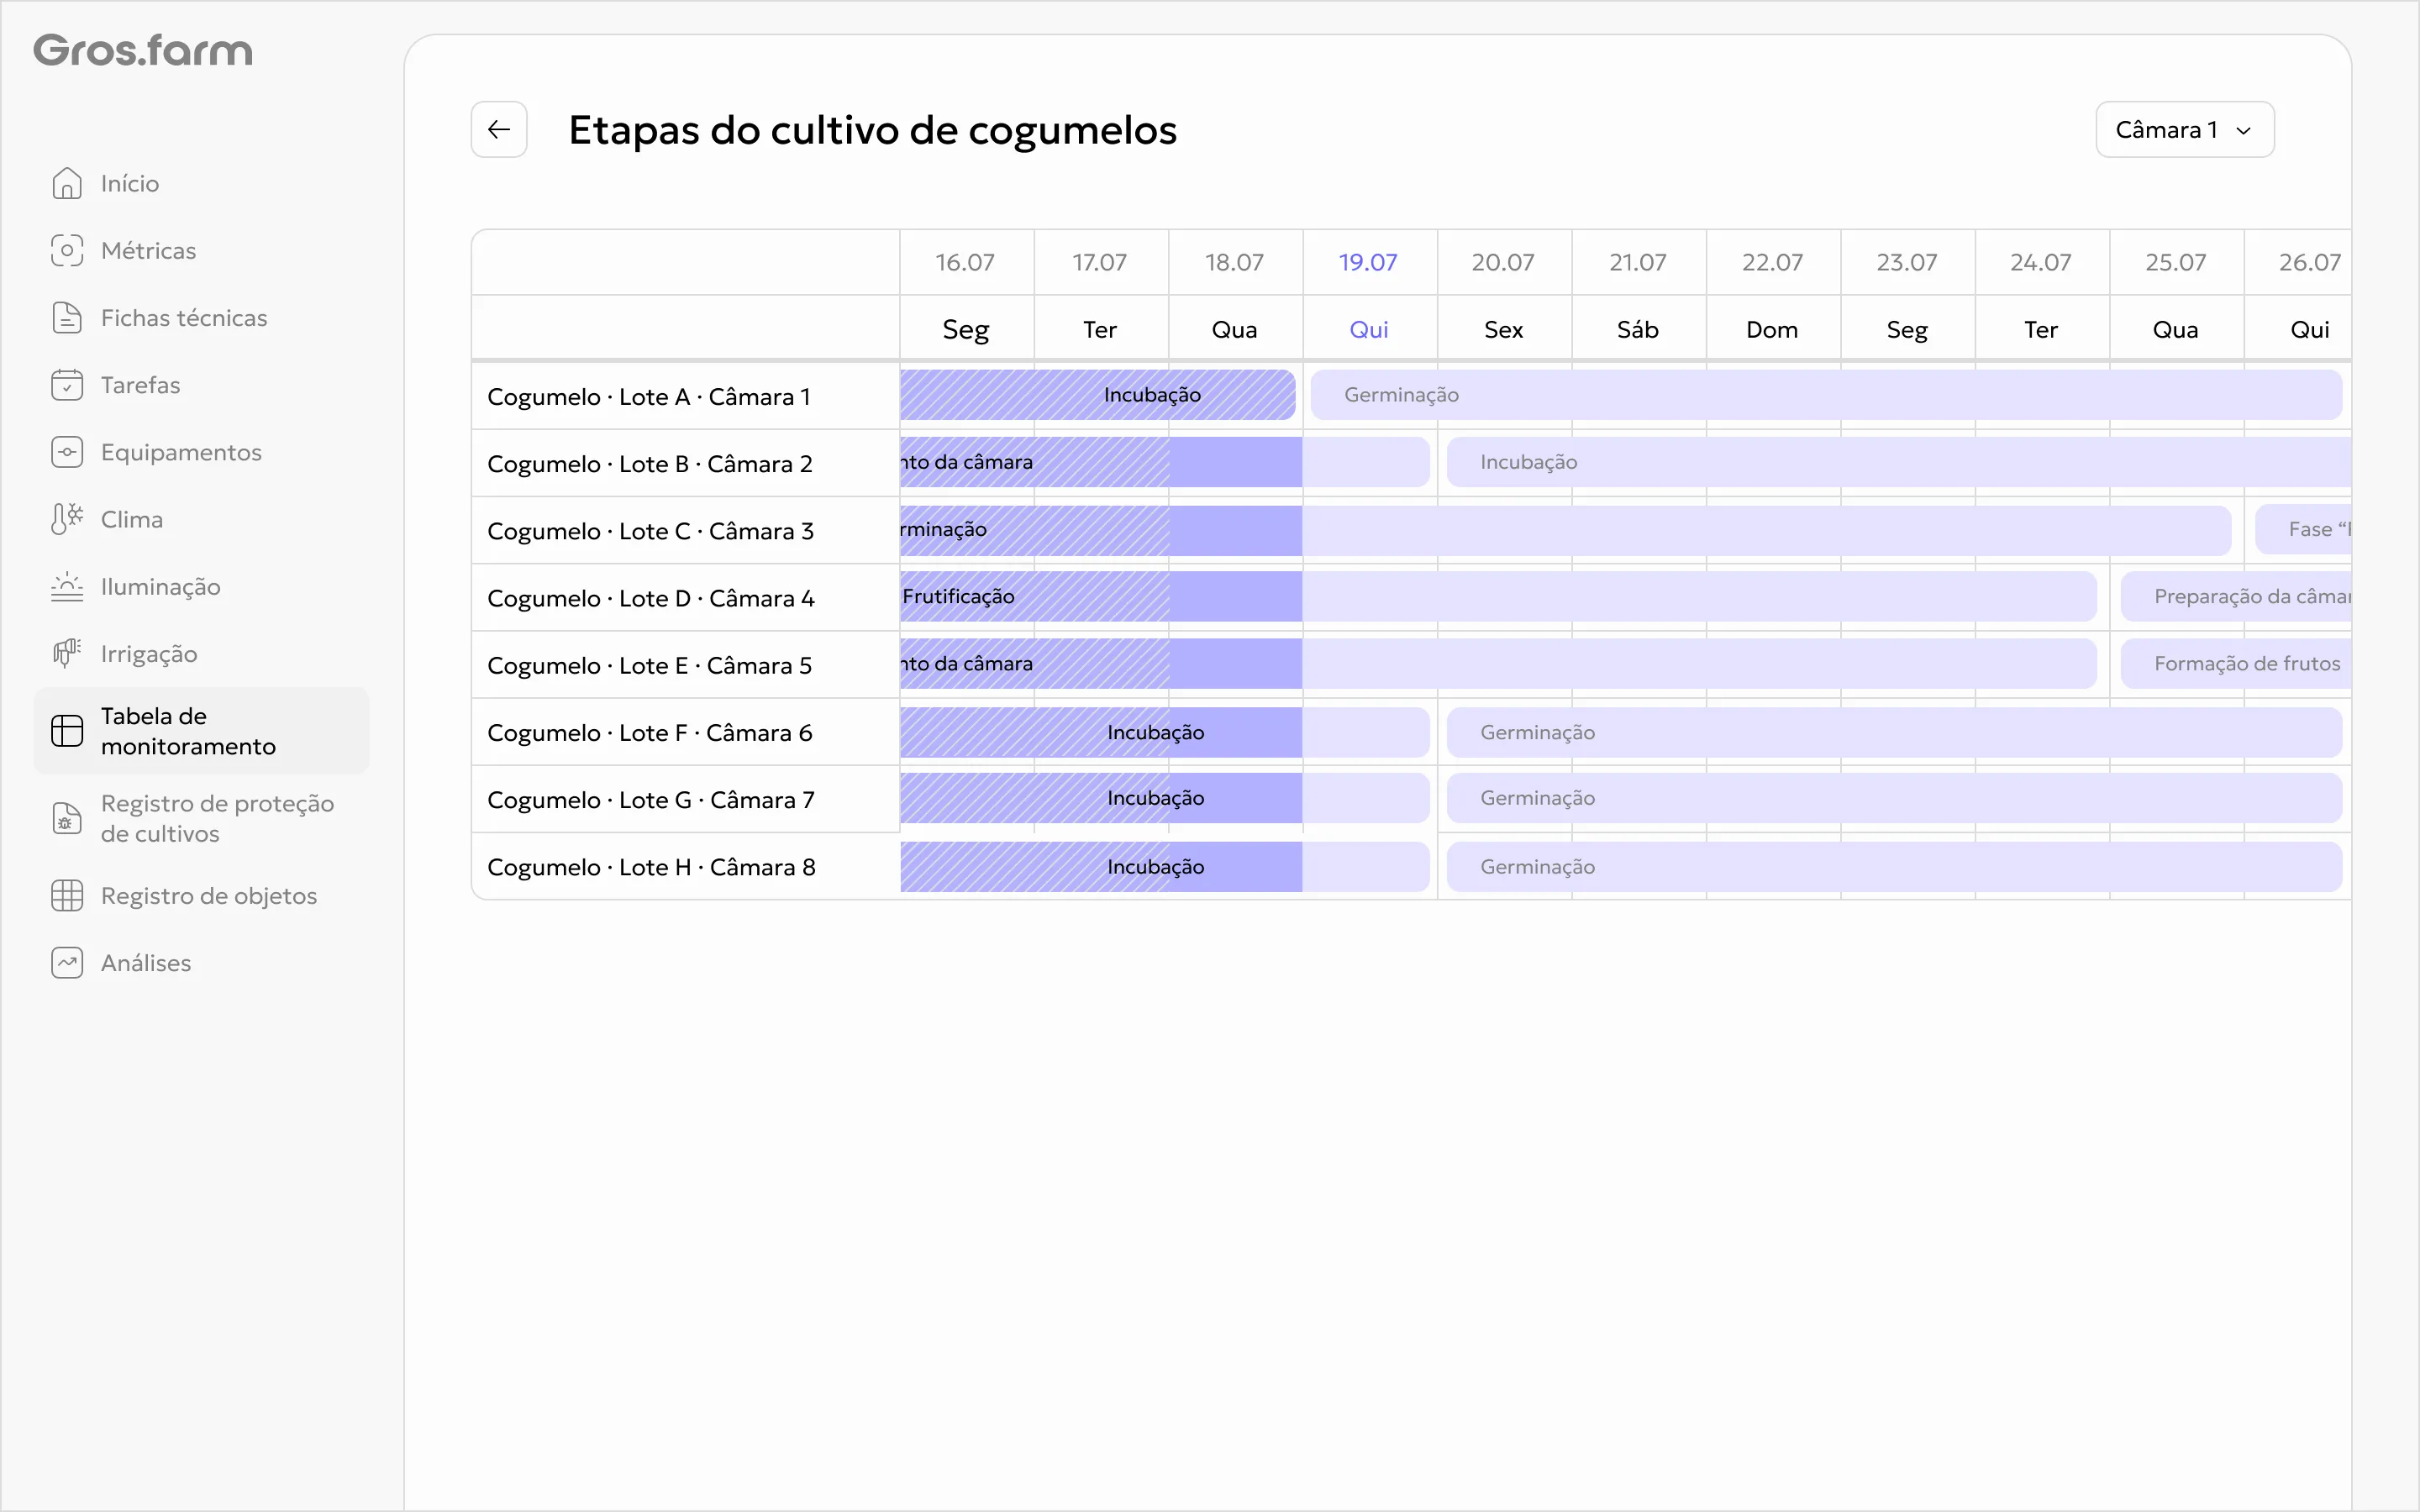The height and width of the screenshot is (1512, 2420).
Task: Click Lote E Formação de frutos bar
Action: 2236,663
